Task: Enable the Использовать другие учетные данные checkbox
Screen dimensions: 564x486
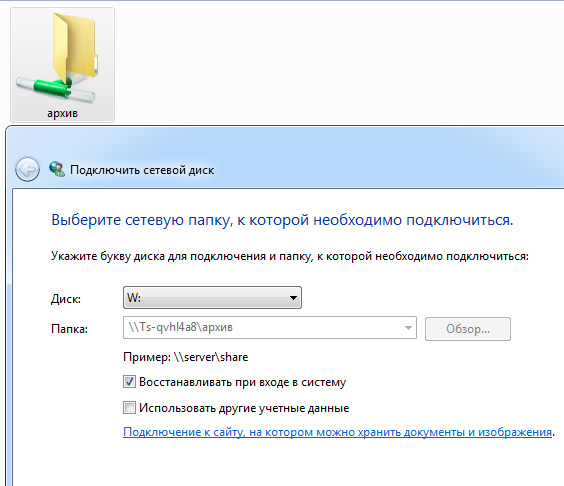Action: [129, 408]
